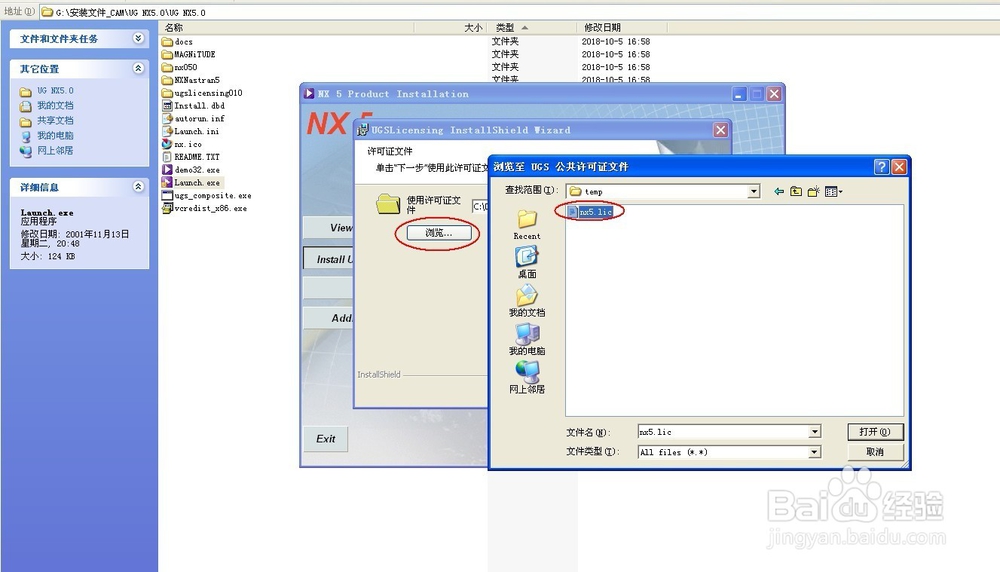Select Launch.exe file in Explorer

pos(191,182)
